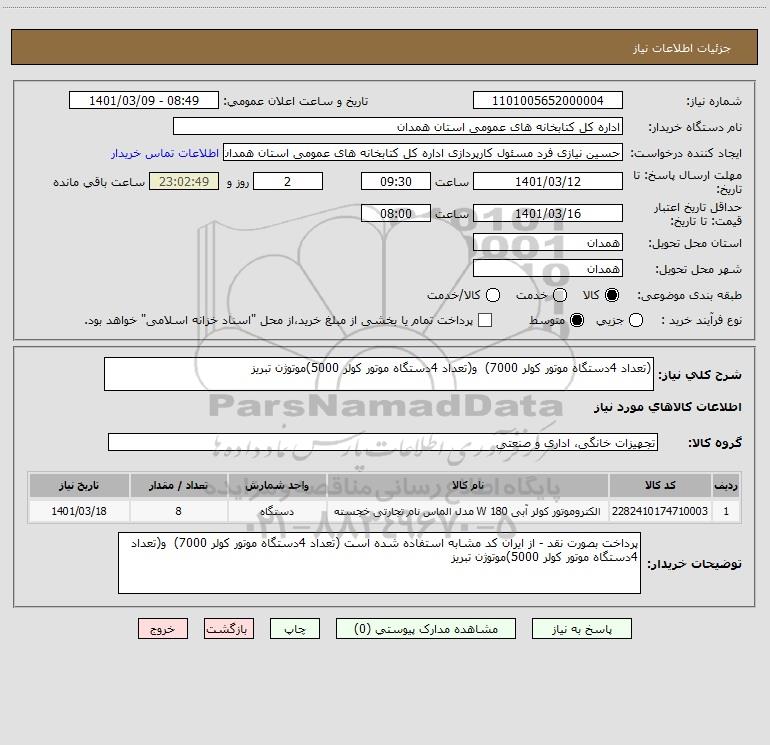This screenshot has width=770, height=745.
Task: Toggle Islamic treasury bonds payment checkbox
Action: (485, 320)
